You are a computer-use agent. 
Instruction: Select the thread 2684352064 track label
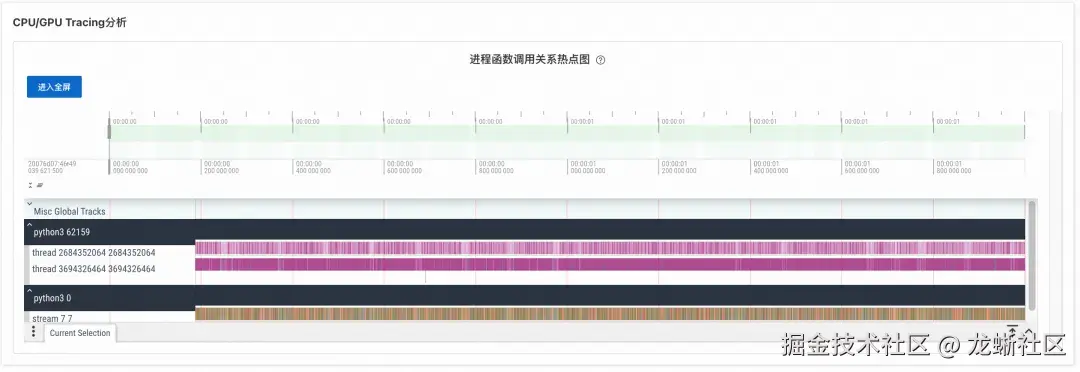[94, 253]
